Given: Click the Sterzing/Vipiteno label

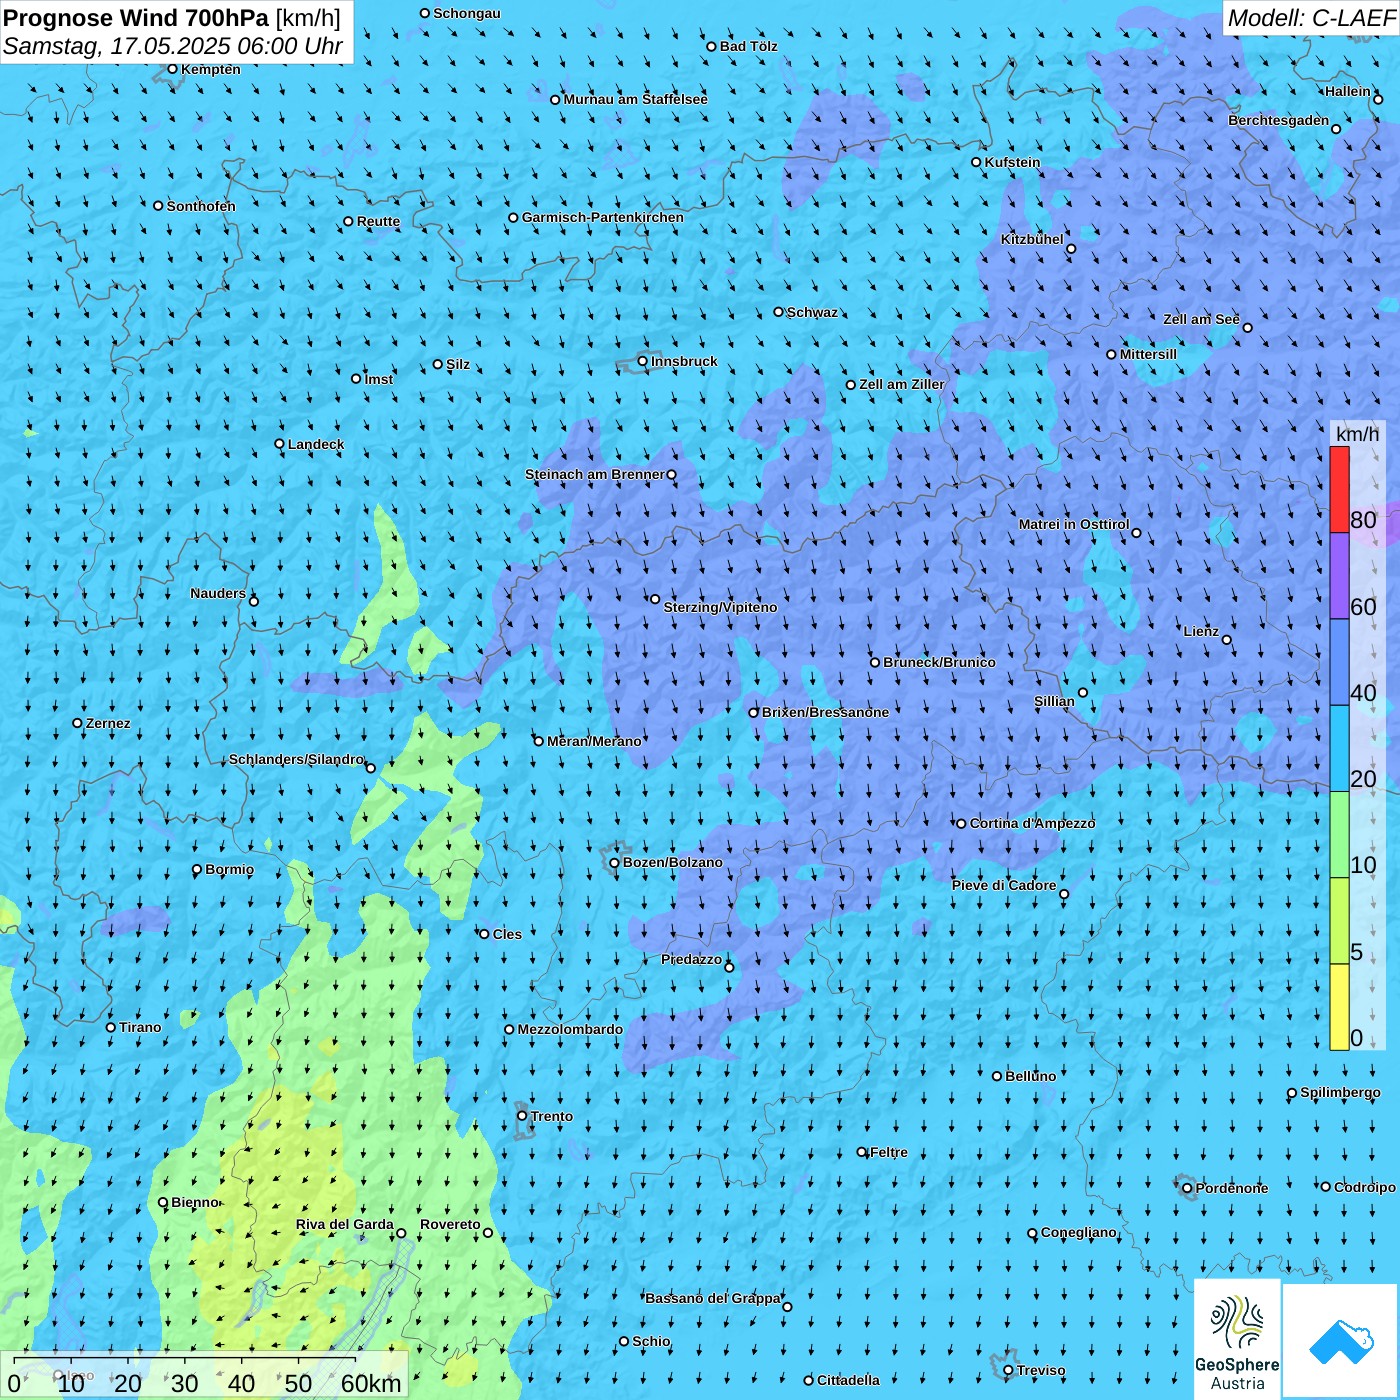Looking at the screenshot, I should pos(720,607).
